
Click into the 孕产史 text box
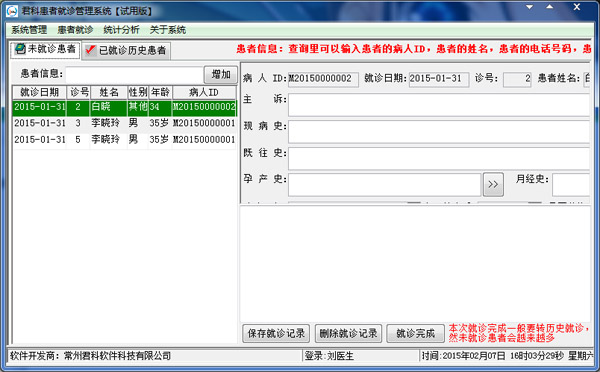click(384, 185)
